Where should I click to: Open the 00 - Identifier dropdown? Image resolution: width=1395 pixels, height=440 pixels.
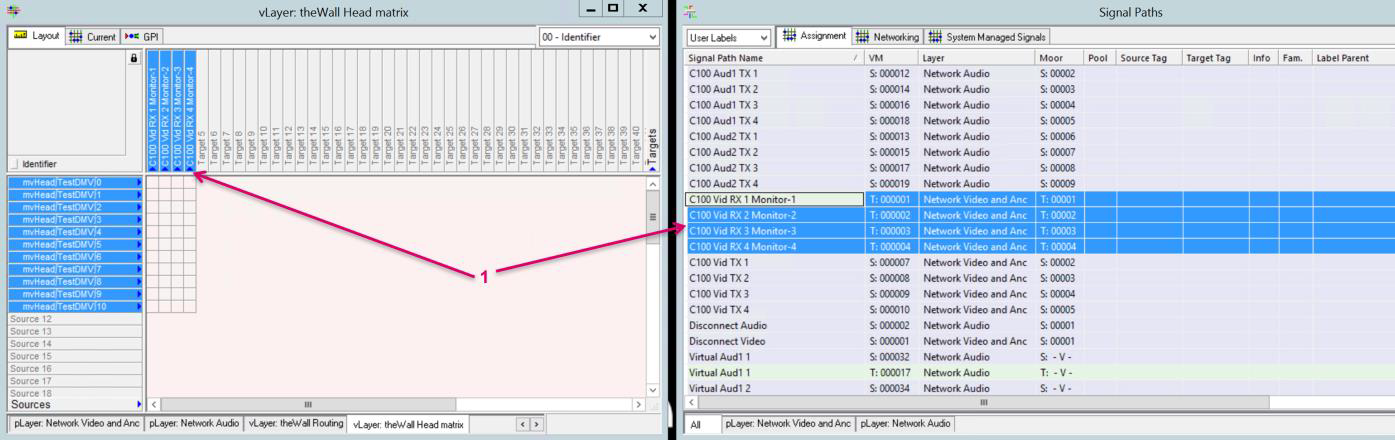click(599, 36)
